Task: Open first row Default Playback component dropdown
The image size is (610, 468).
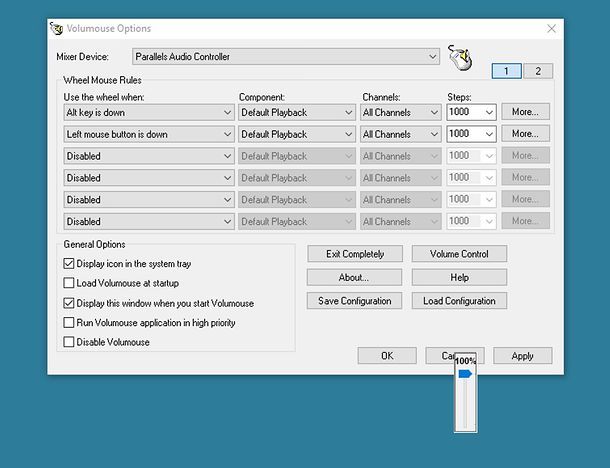Action: 296,112
